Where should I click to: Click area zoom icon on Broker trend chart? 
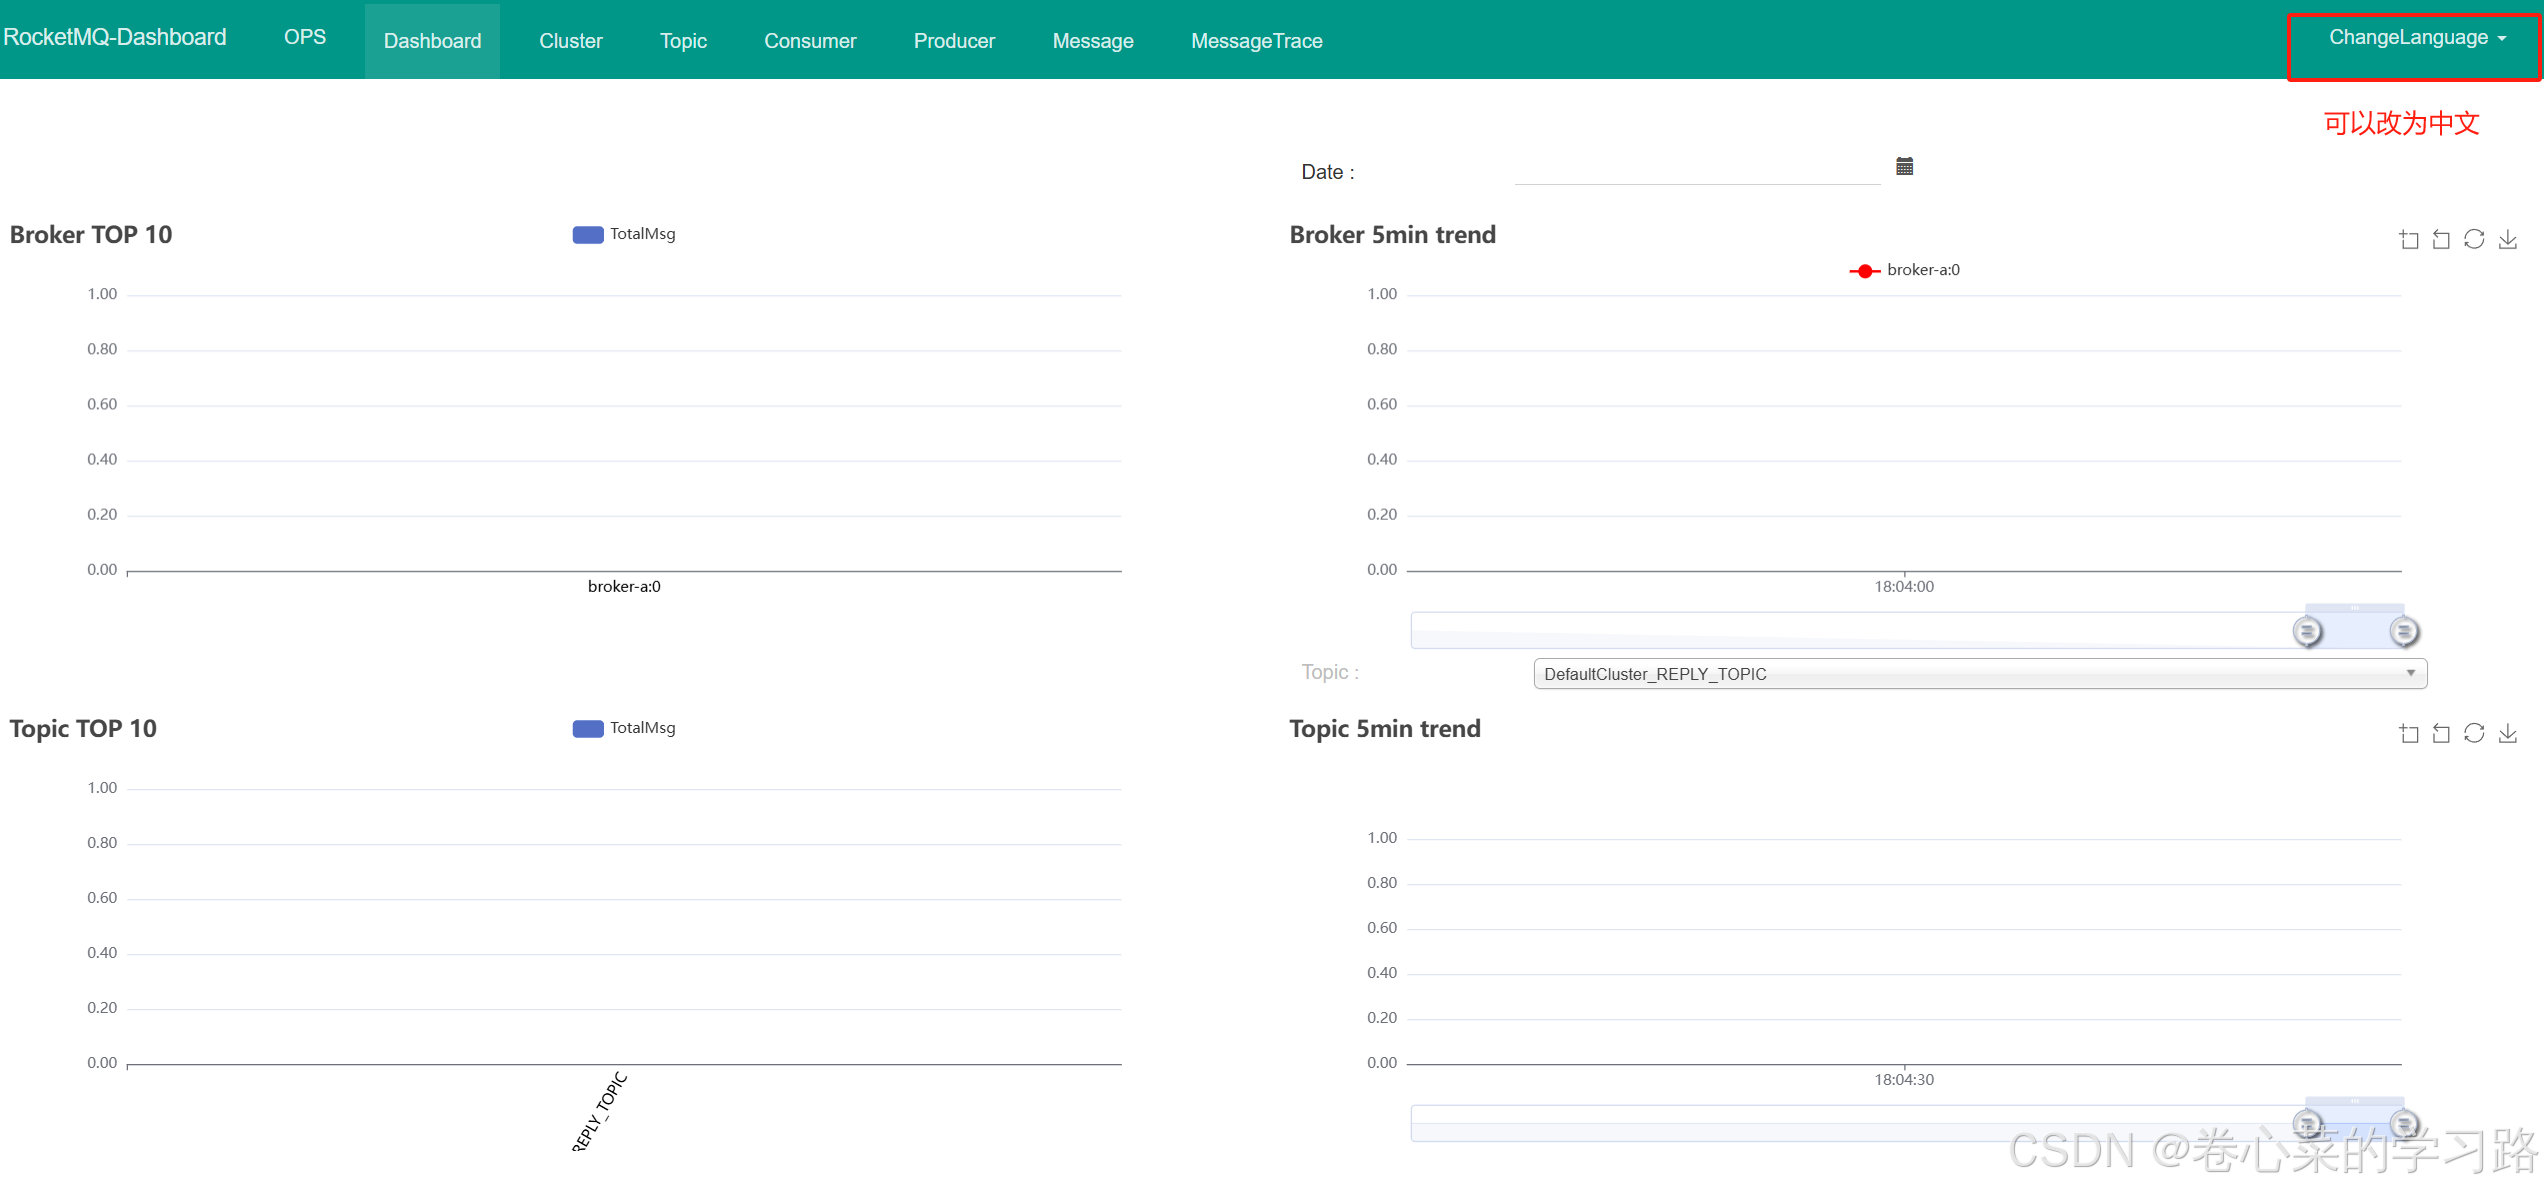pos(2409,240)
